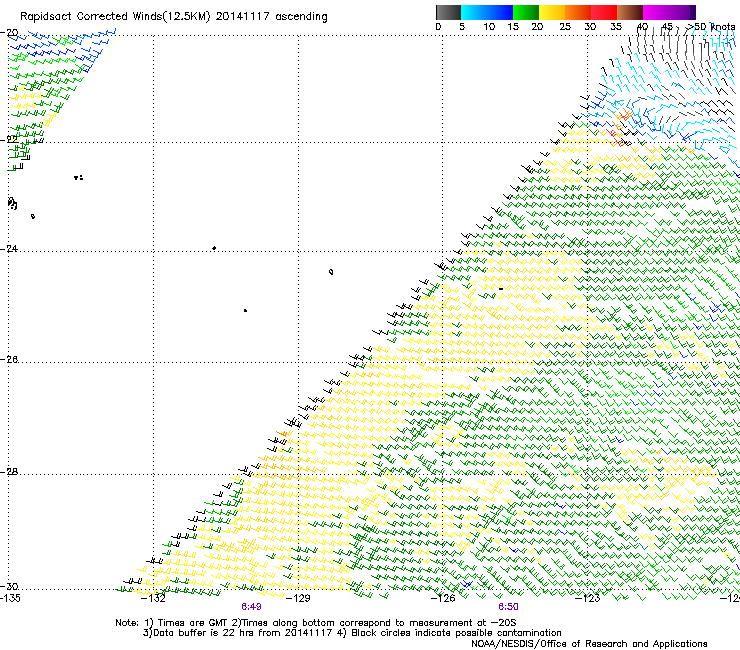This screenshot has height=650, width=740.
Task: Click the latitude label '-26'
Action: [9, 360]
